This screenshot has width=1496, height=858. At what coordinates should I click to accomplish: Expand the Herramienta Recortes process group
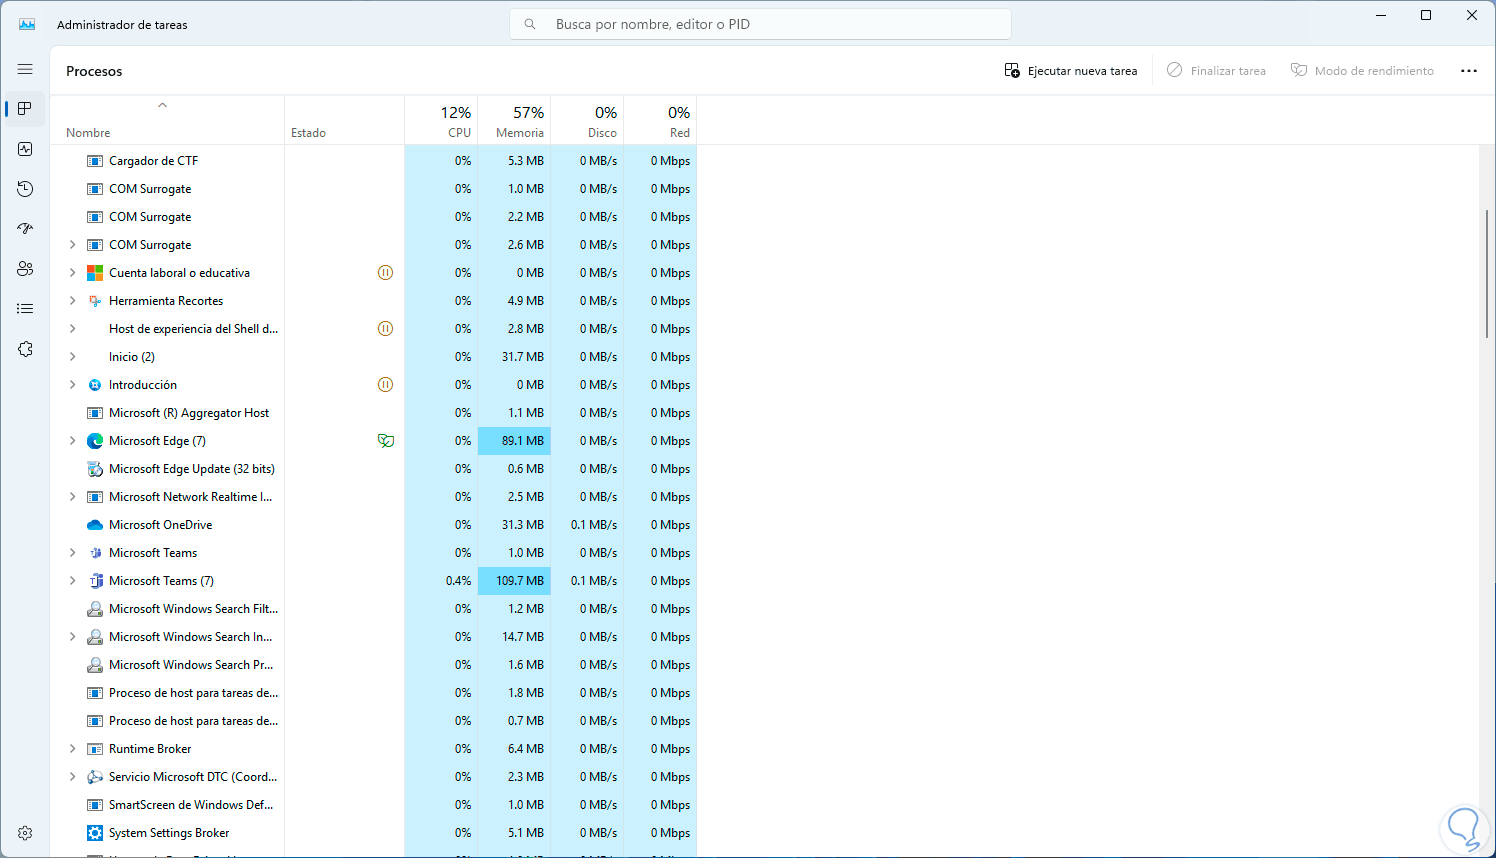[x=72, y=301]
